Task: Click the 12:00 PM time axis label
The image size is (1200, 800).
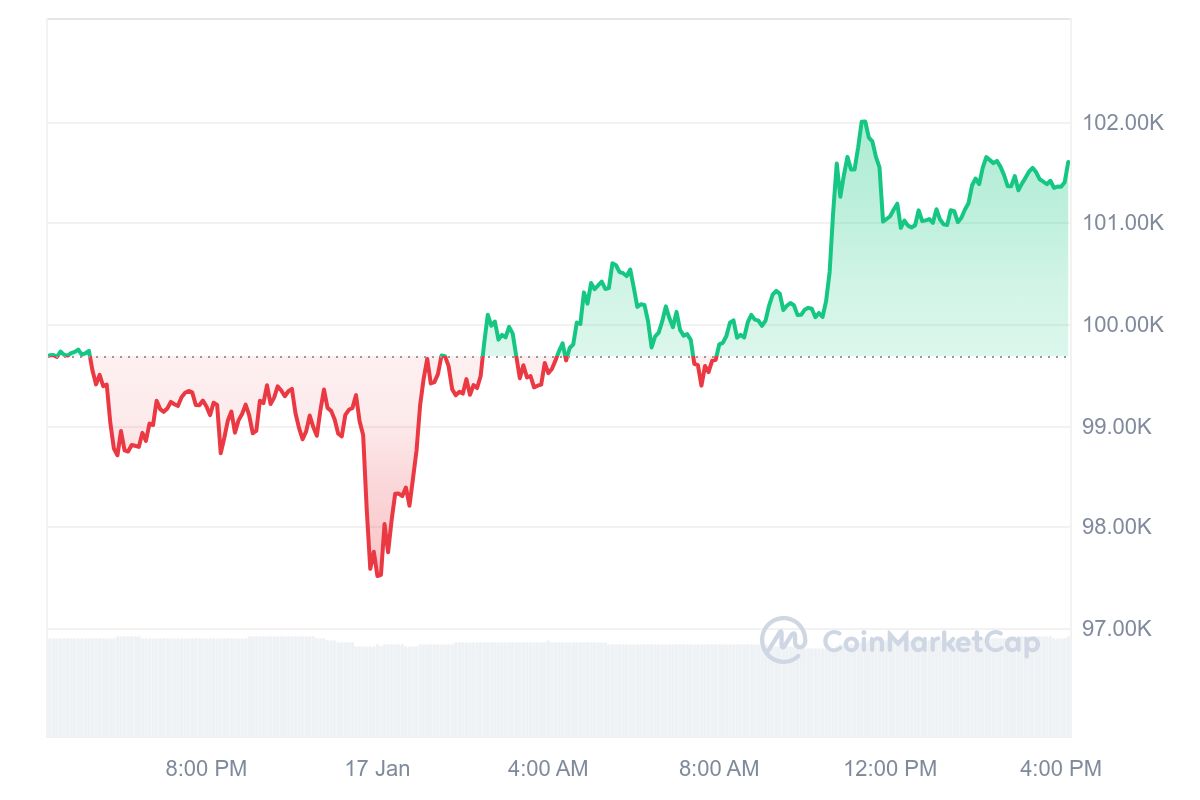Action: (x=890, y=768)
